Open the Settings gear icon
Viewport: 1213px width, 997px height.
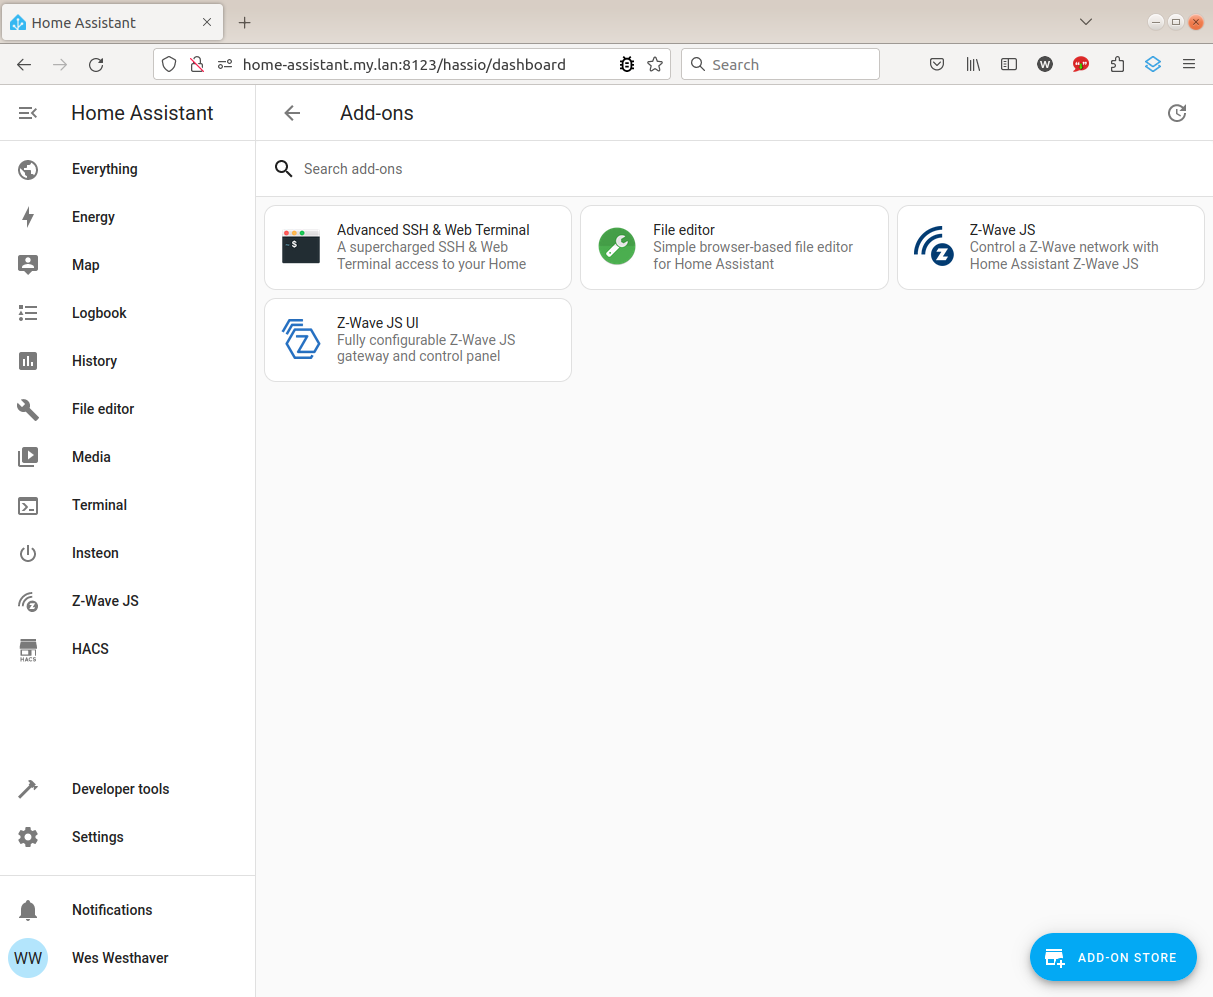point(28,837)
